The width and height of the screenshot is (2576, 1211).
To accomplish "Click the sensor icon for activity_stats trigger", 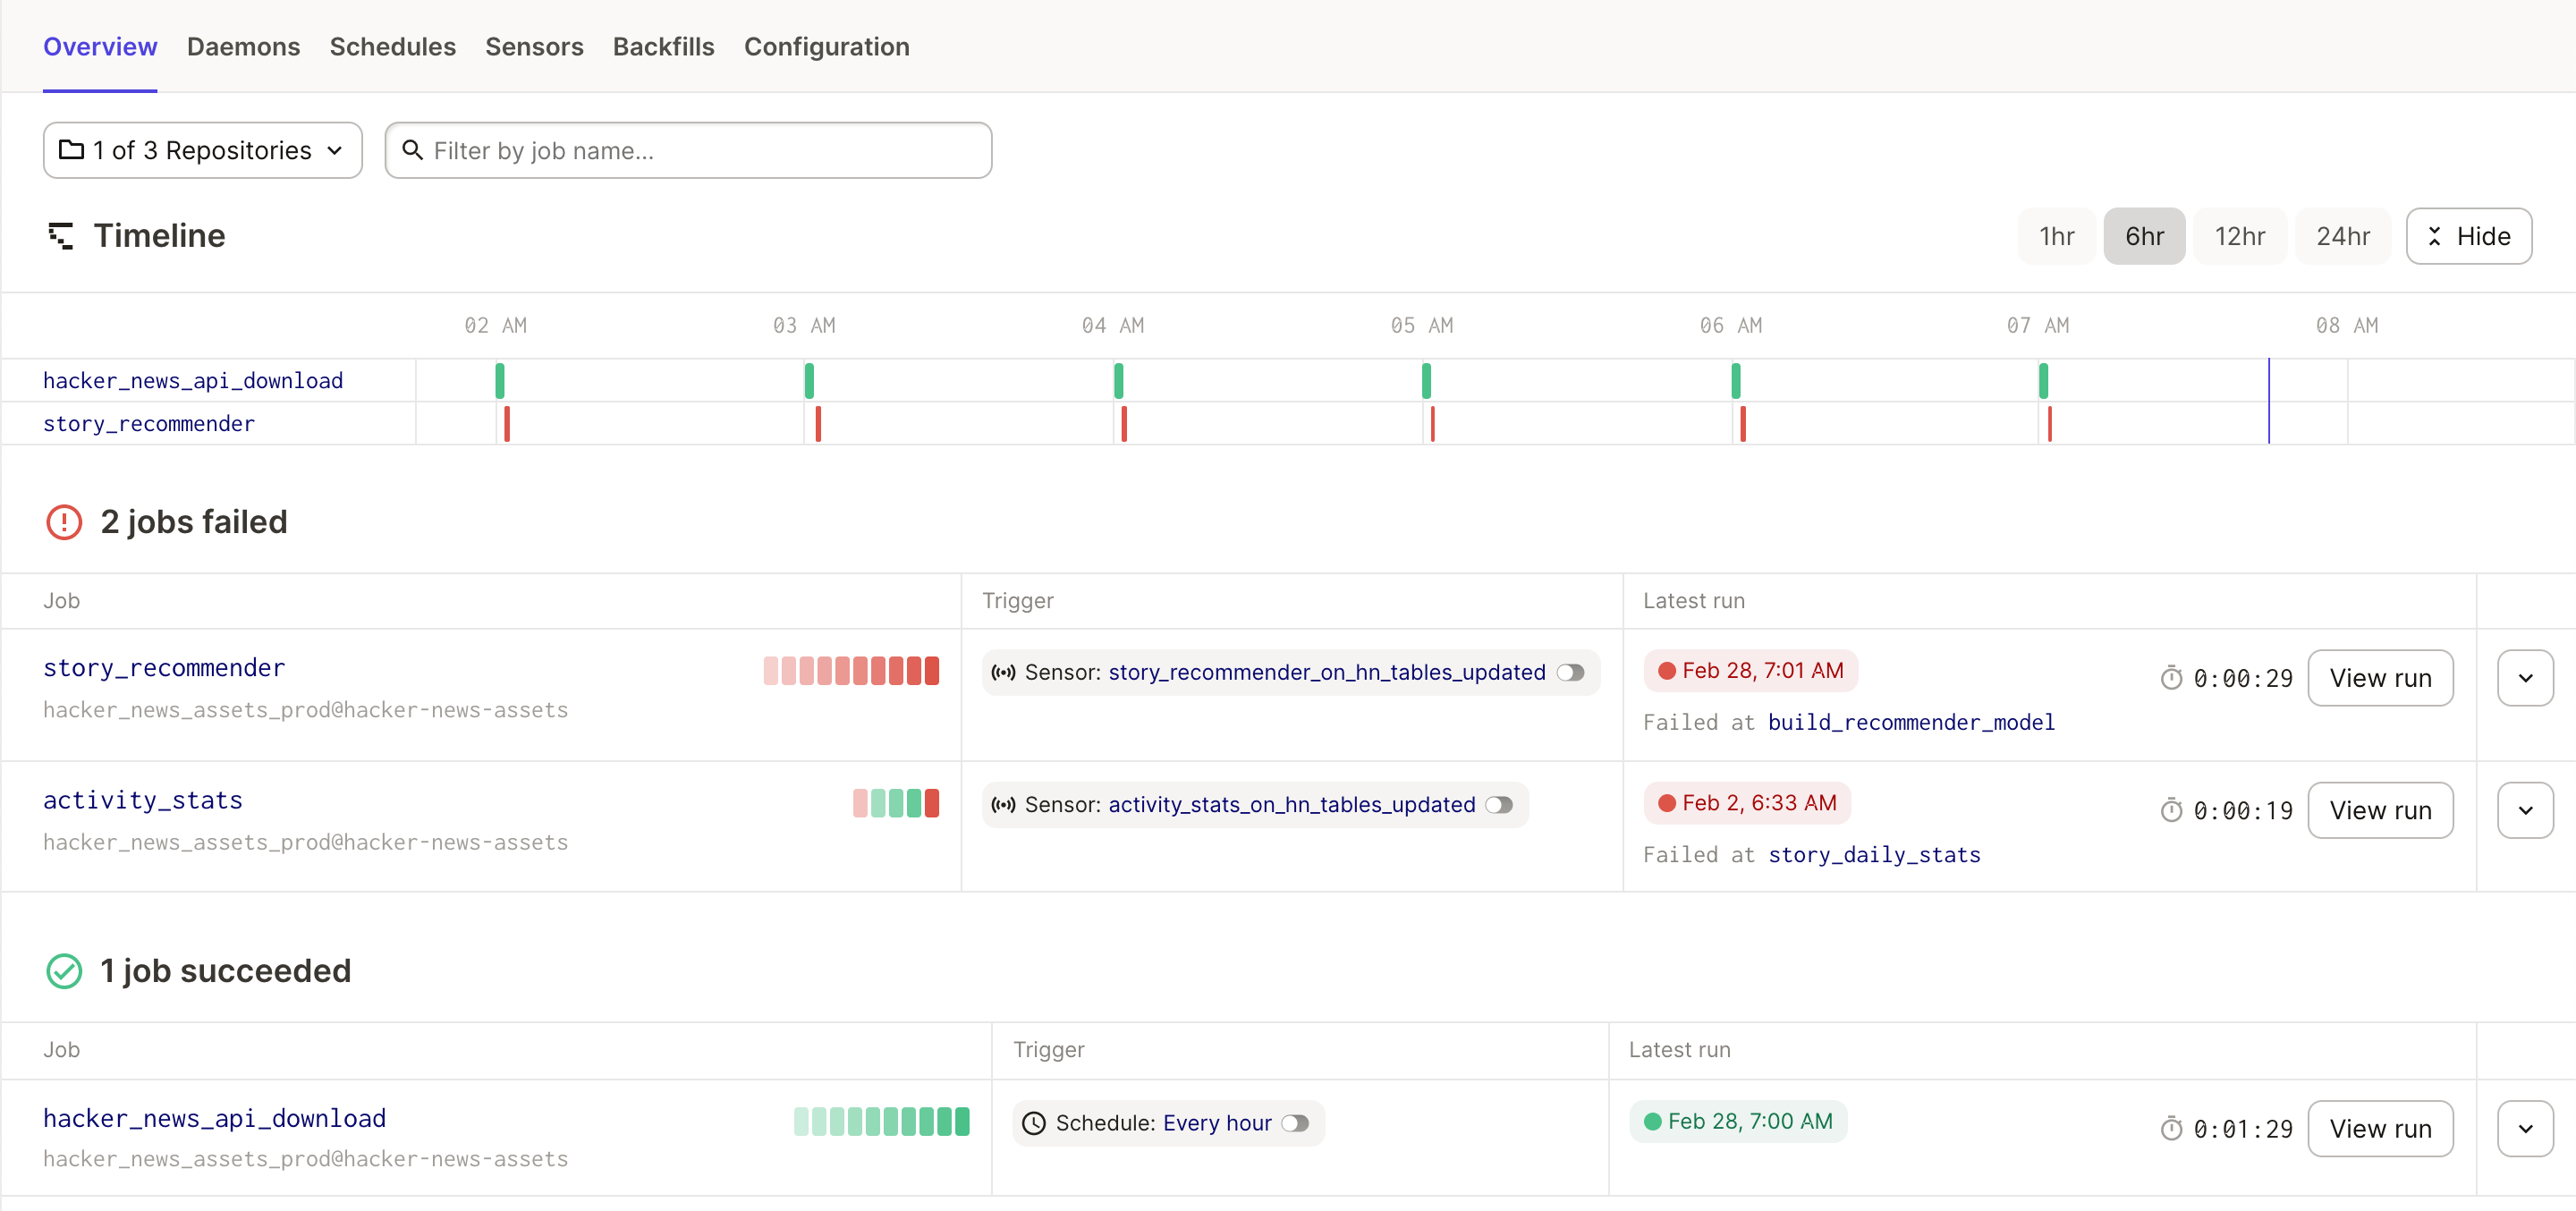I will point(1003,805).
